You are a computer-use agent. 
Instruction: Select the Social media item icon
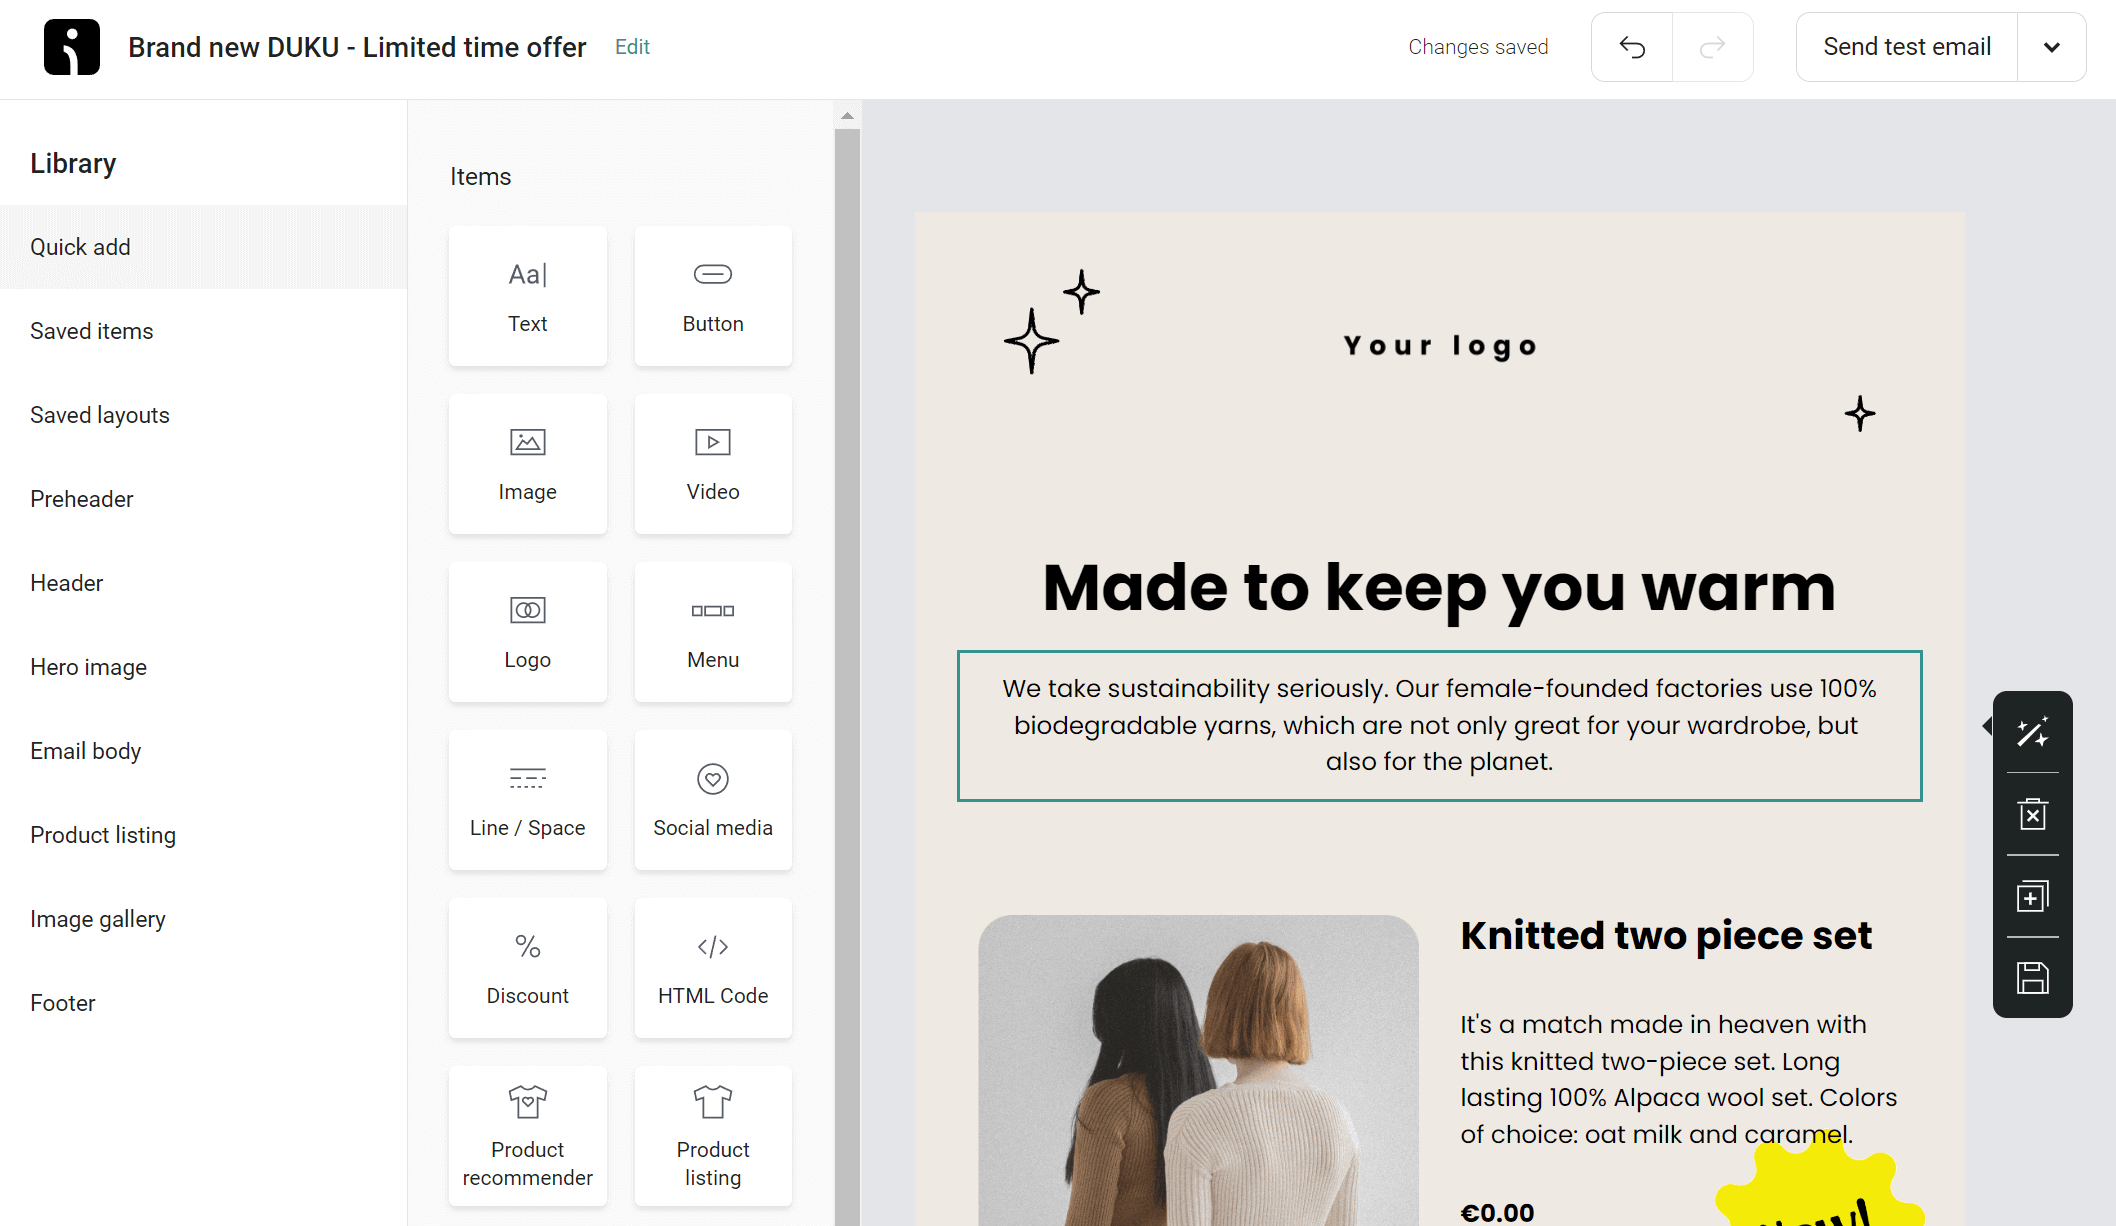tap(714, 779)
